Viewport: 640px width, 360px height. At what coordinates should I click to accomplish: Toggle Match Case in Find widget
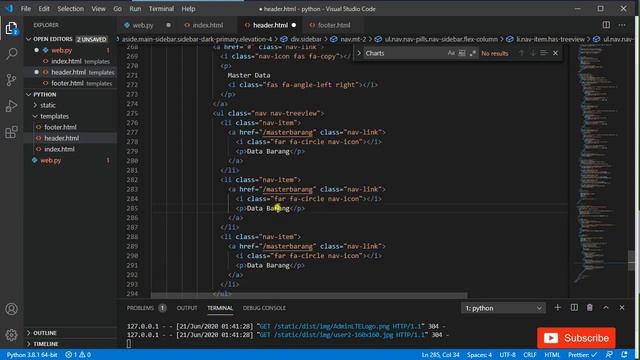(x=451, y=53)
